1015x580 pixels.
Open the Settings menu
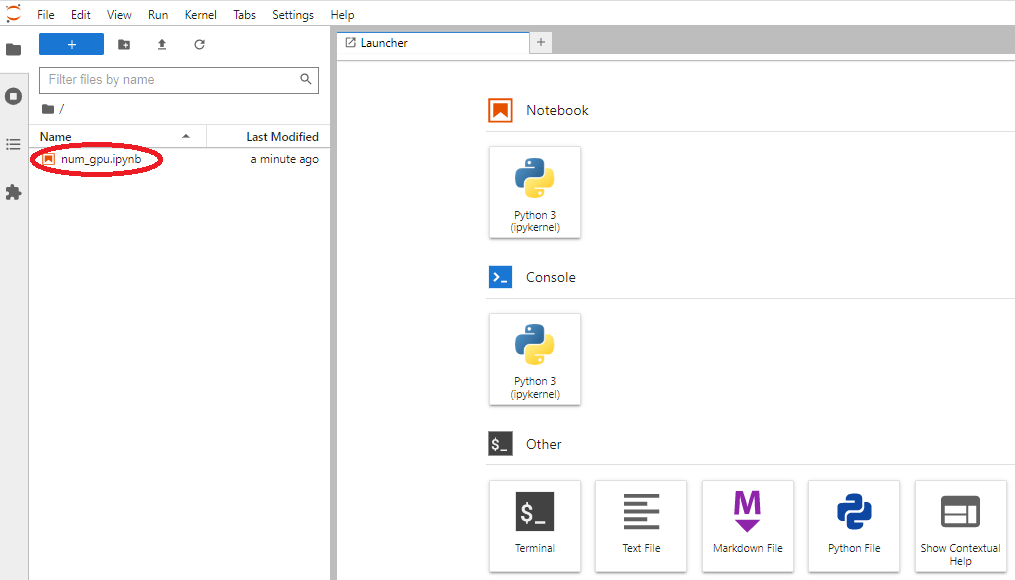click(293, 15)
